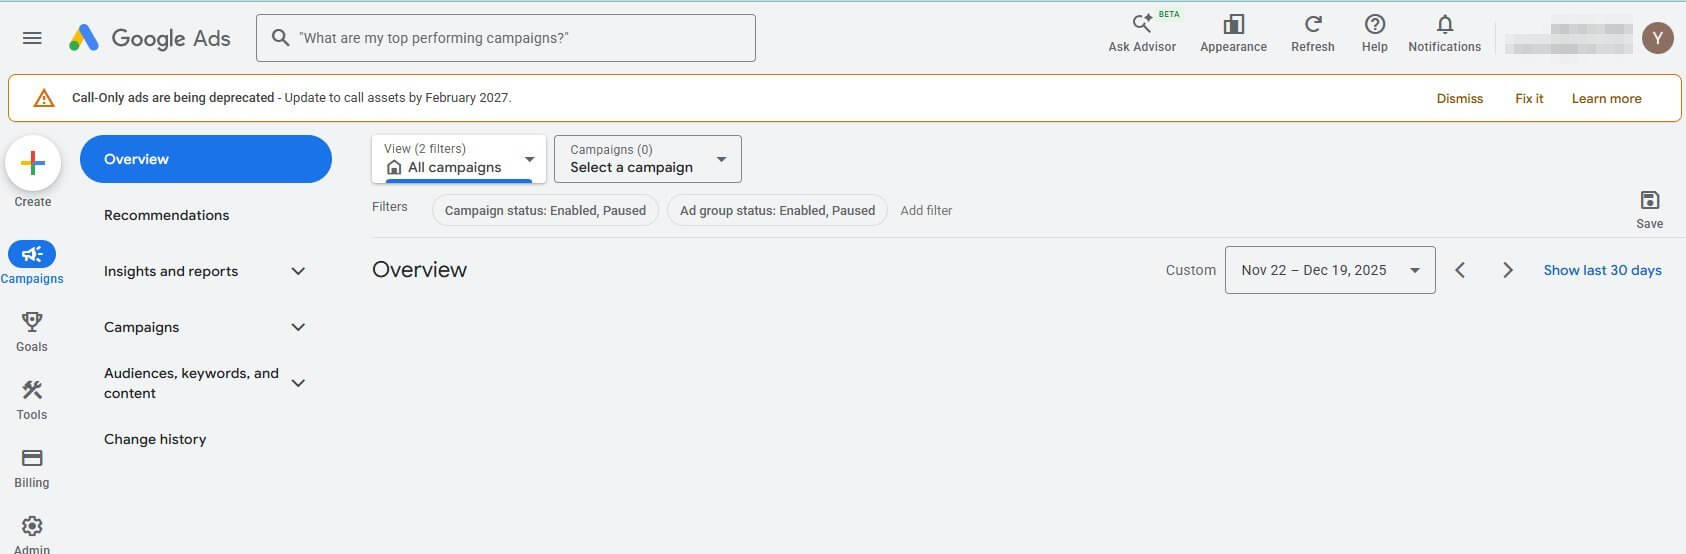
Task: Save the current filter view
Action: pos(1649,209)
